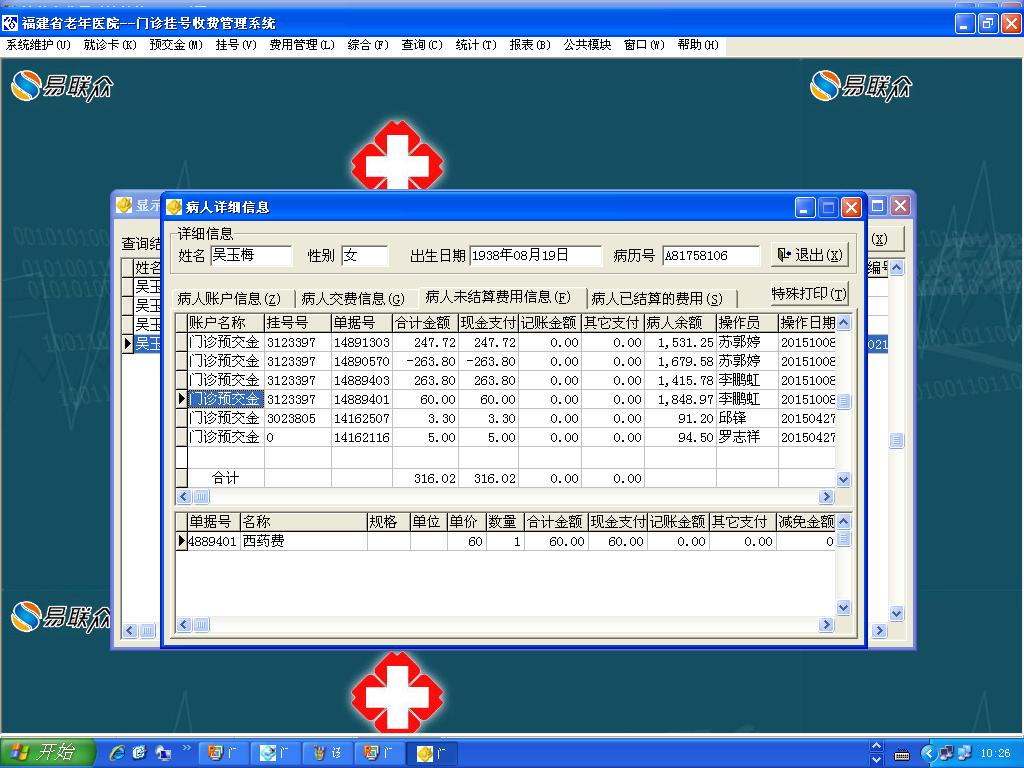
Task: Click the keyboard icon in system tray
Action: pyautogui.click(x=902, y=755)
